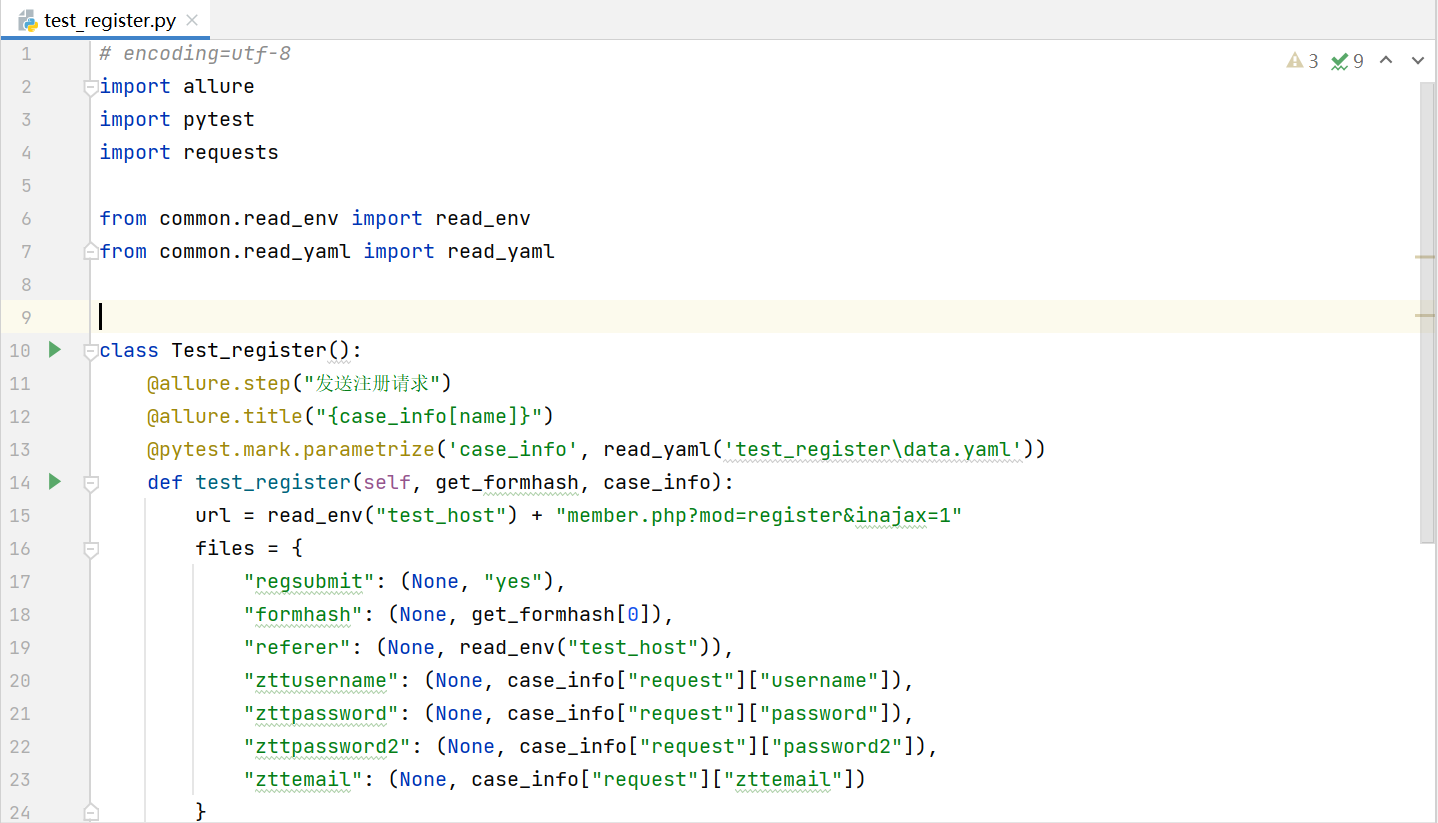Click an error stripe mark on right scrollbar
Screen dimensions: 1438x823
[1425, 256]
